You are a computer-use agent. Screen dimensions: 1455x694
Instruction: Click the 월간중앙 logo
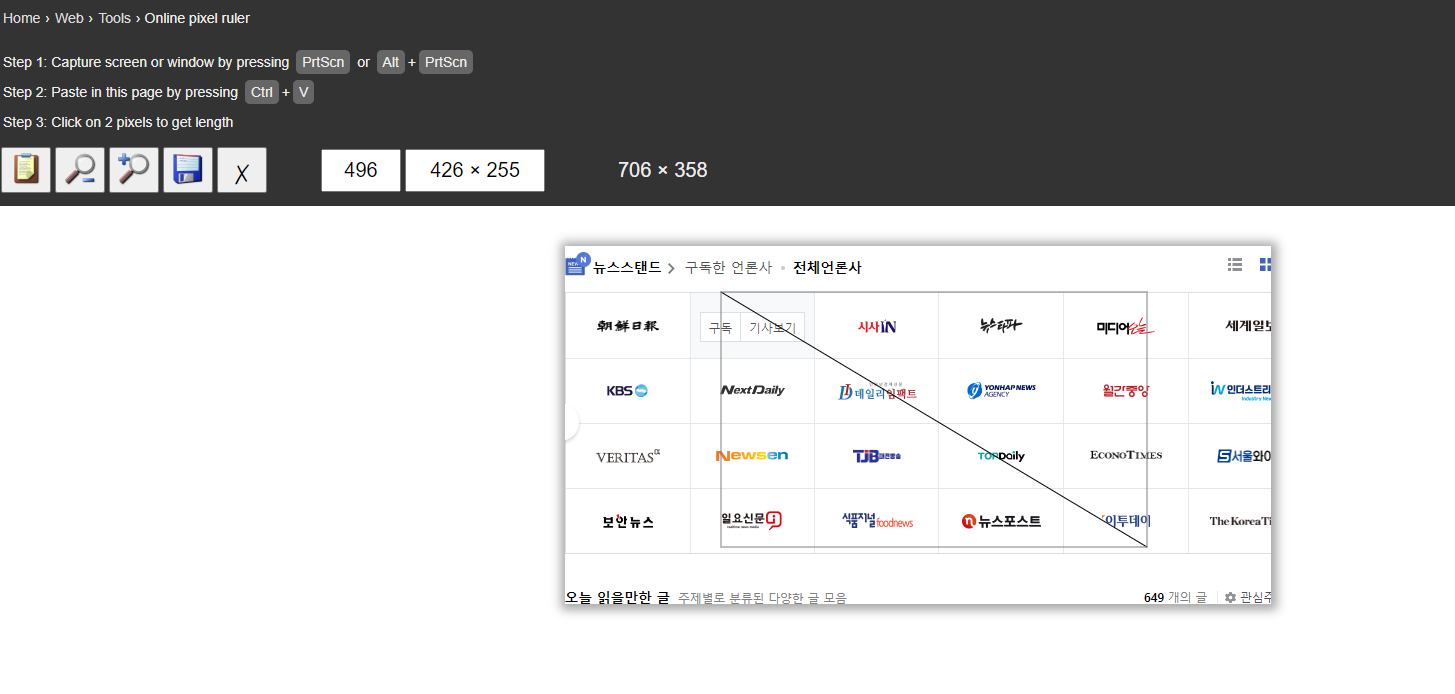(1126, 390)
